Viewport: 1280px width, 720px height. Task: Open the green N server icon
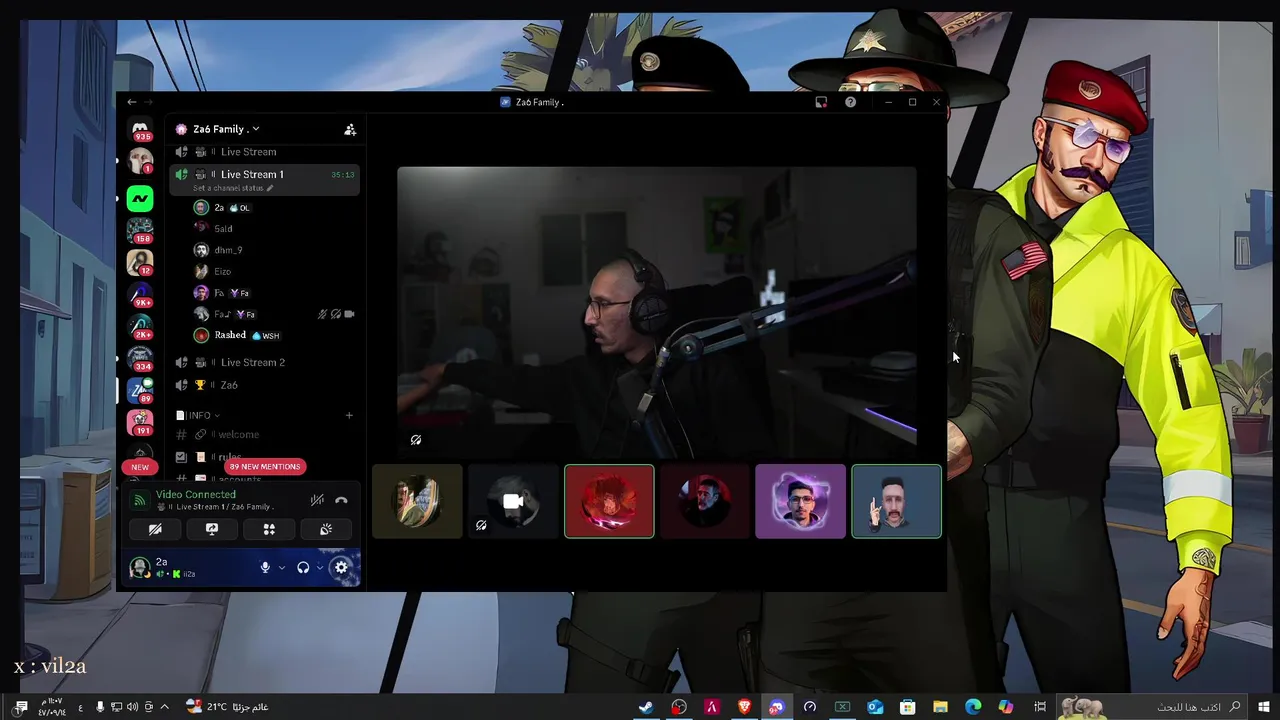click(140, 199)
